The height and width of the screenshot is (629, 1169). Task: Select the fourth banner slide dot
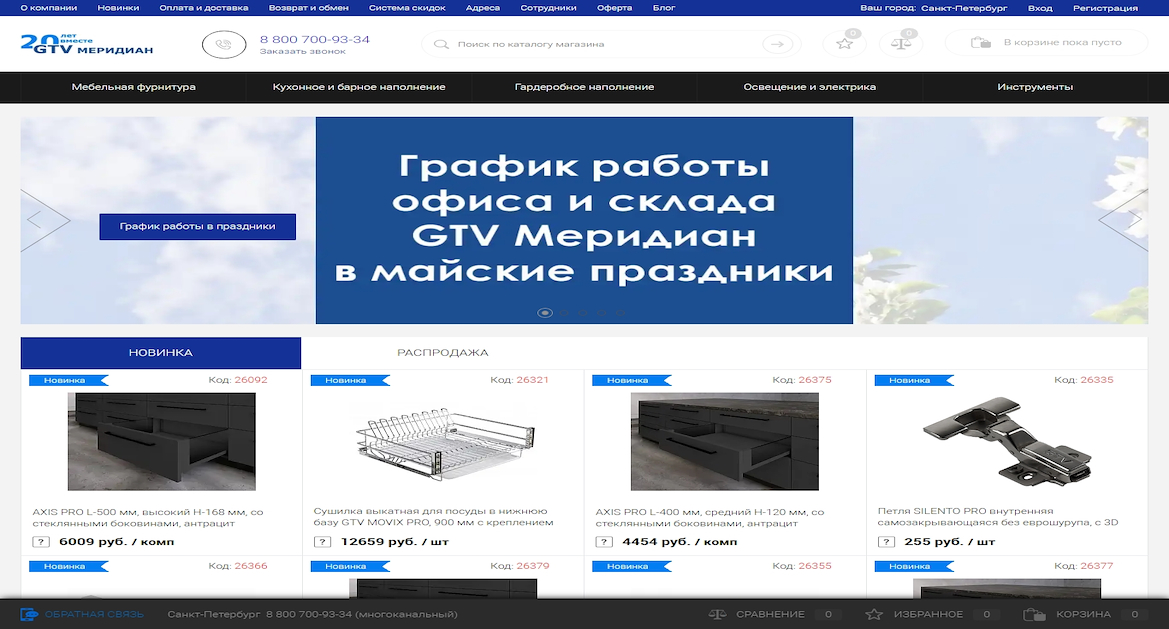point(602,313)
